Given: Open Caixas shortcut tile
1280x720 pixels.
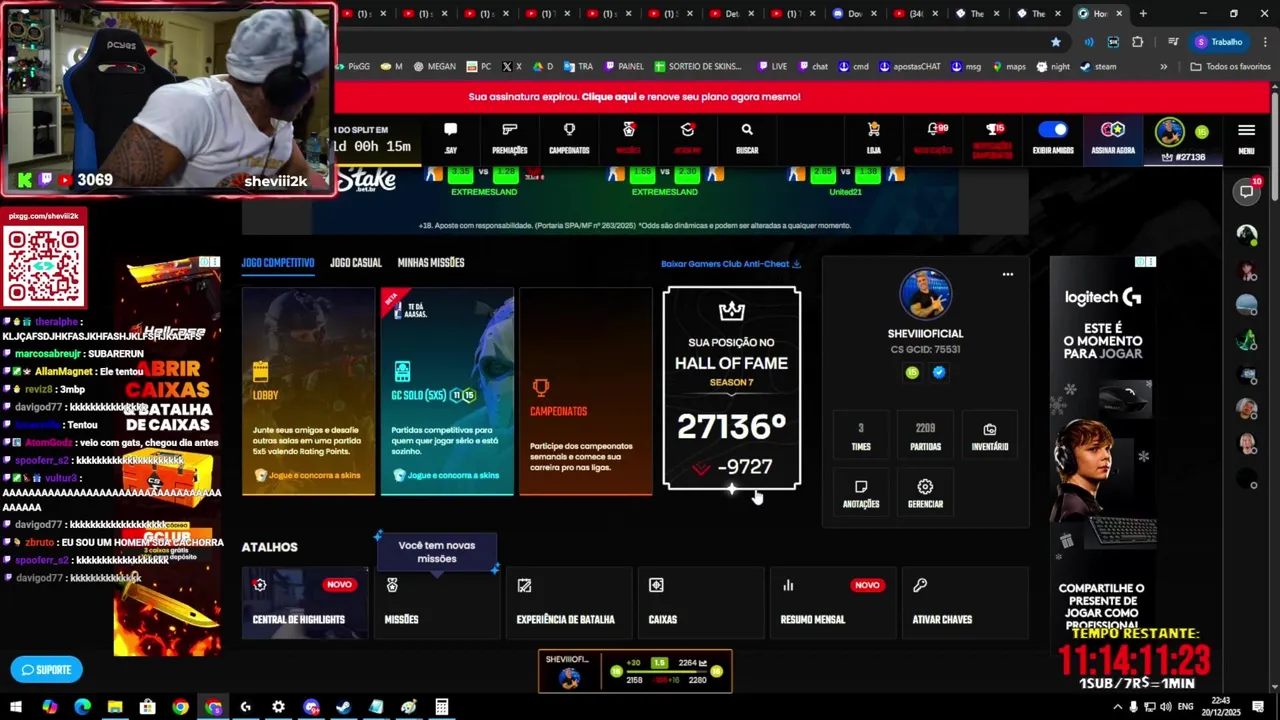Looking at the screenshot, I should [x=701, y=603].
